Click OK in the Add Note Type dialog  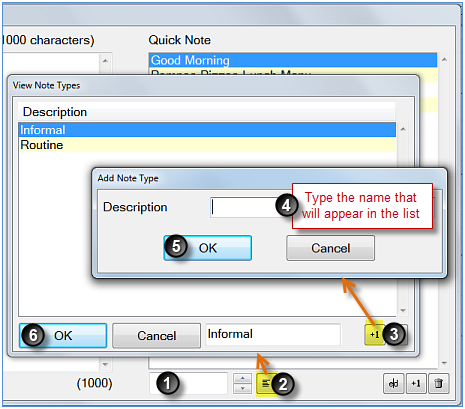coord(207,248)
